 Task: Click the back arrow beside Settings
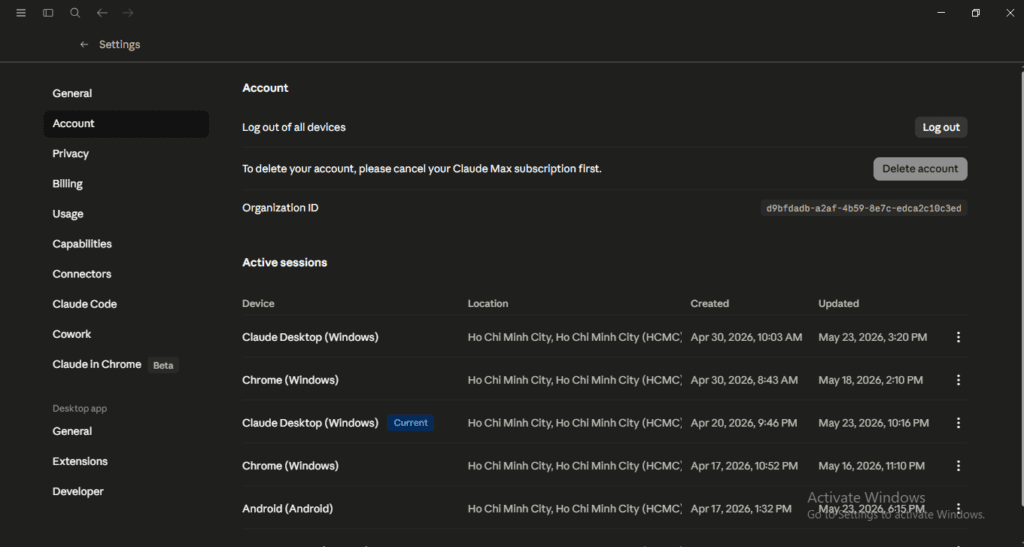(84, 44)
